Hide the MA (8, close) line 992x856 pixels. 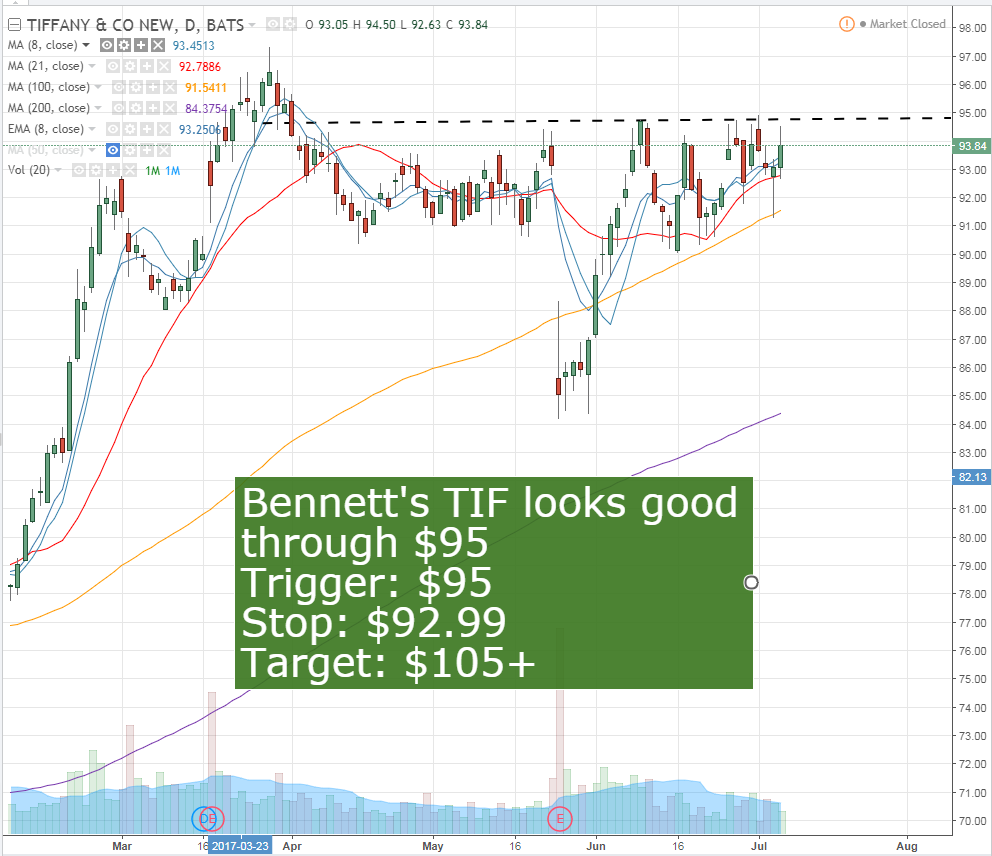coord(107,45)
